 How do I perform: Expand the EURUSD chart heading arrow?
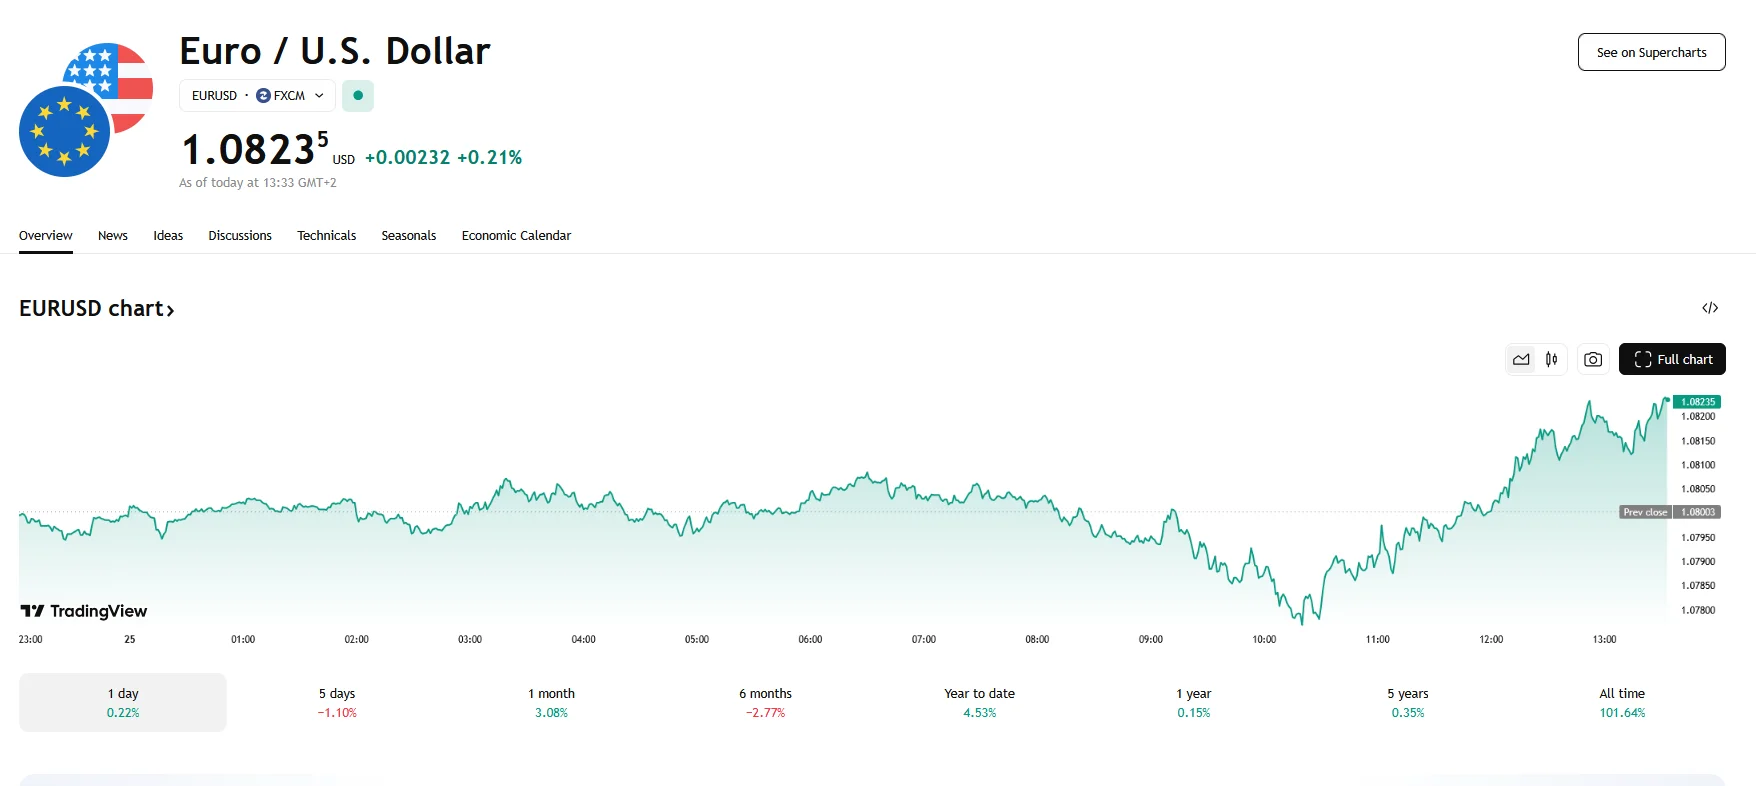pos(171,310)
